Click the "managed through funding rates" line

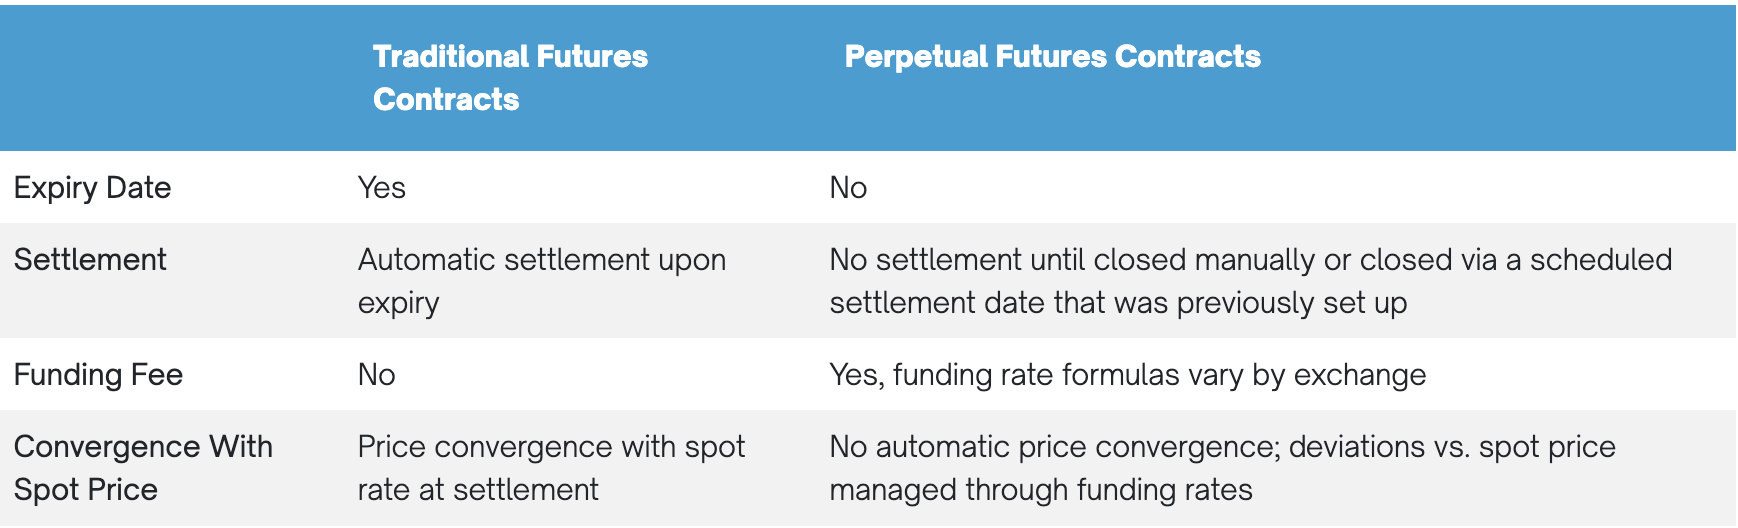coord(1040,490)
